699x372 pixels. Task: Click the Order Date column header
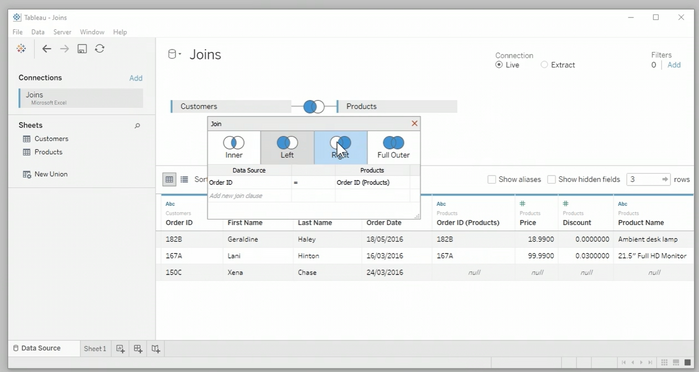(x=384, y=223)
